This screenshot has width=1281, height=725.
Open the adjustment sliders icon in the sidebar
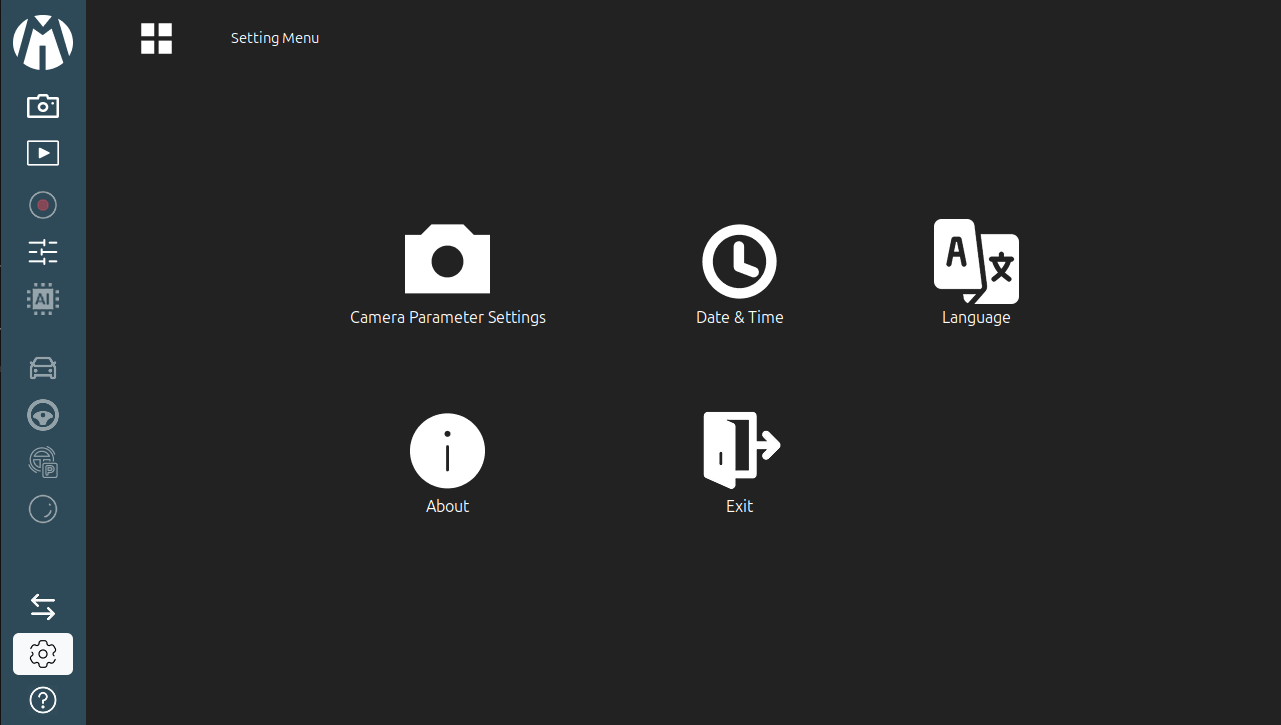click(43, 252)
